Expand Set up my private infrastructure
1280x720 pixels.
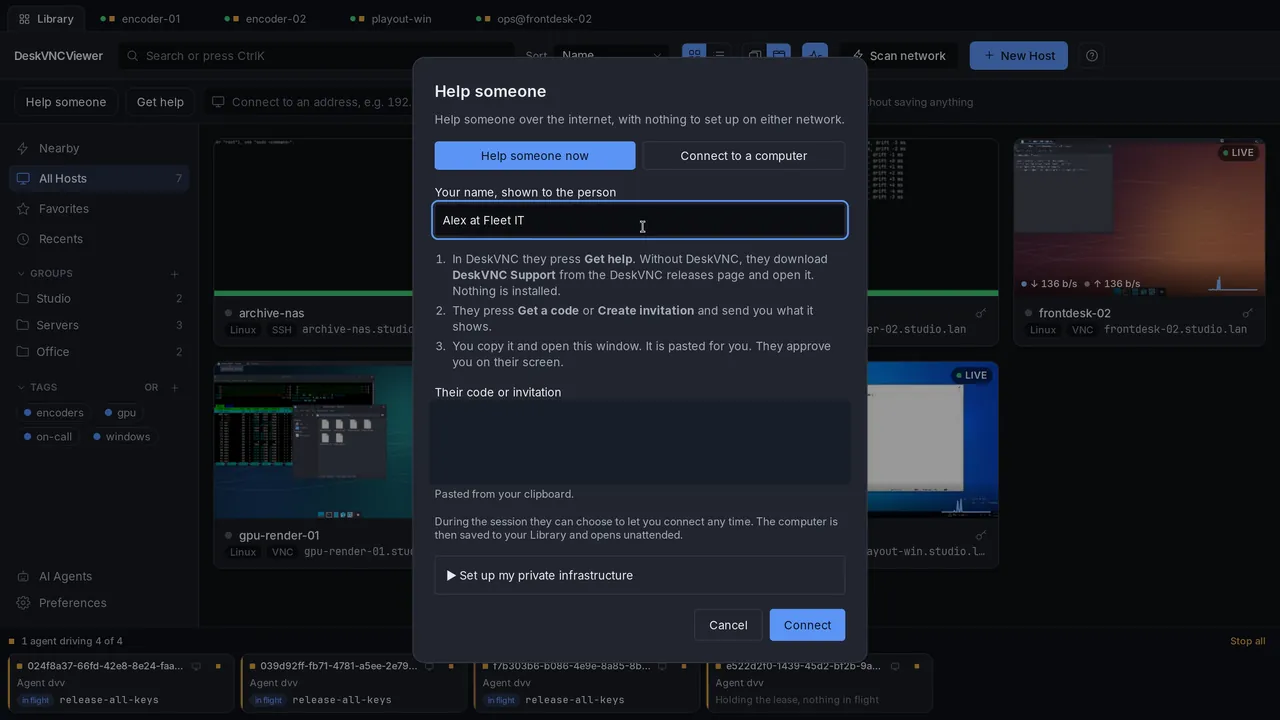(640, 576)
